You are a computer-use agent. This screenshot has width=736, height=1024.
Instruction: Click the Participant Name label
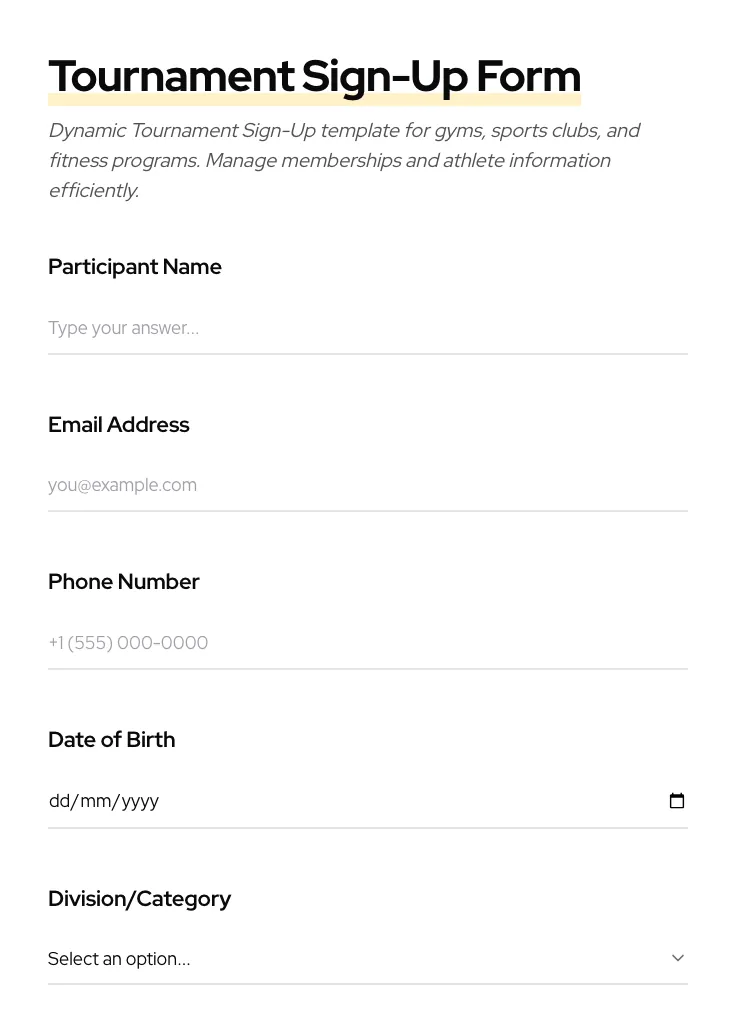(135, 267)
